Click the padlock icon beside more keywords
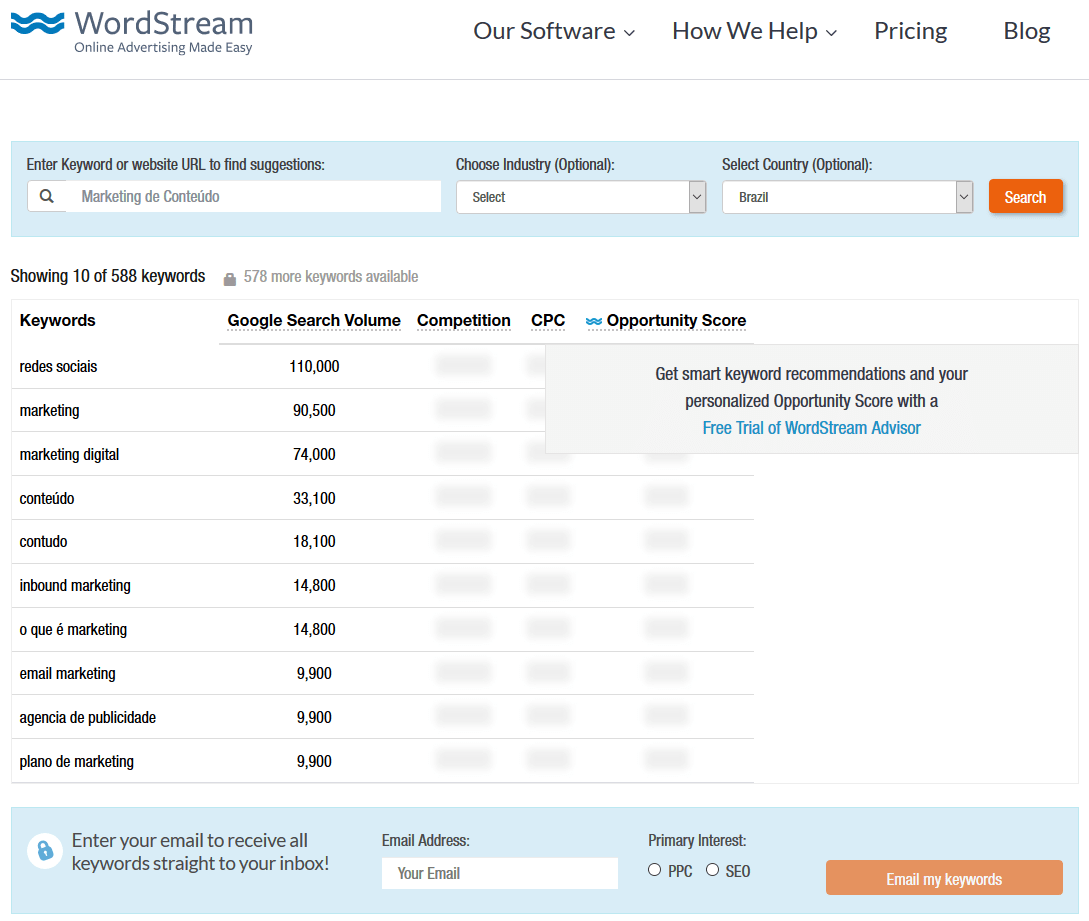Screen dimensions: 1089x921 pos(230,278)
